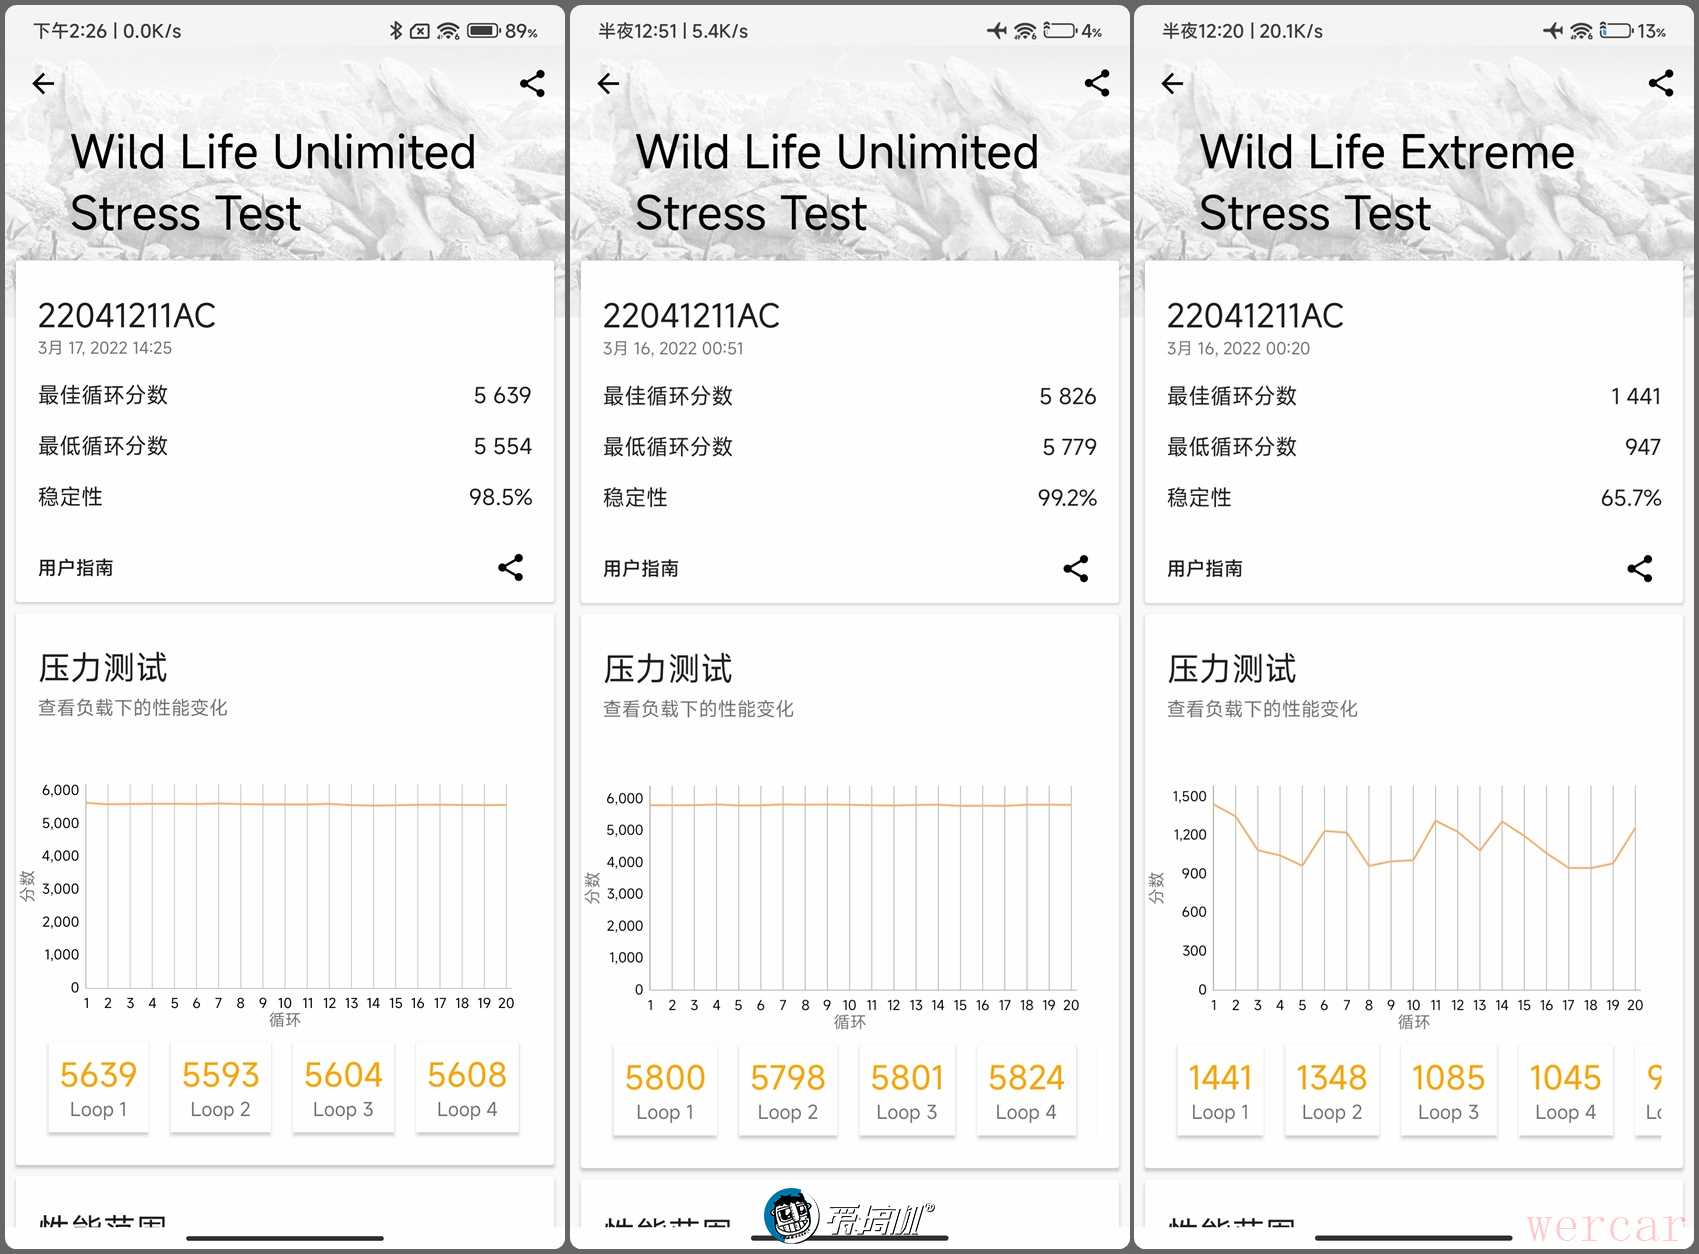Share left screen result from top header
Screen dimensions: 1699x1254
click(x=532, y=84)
